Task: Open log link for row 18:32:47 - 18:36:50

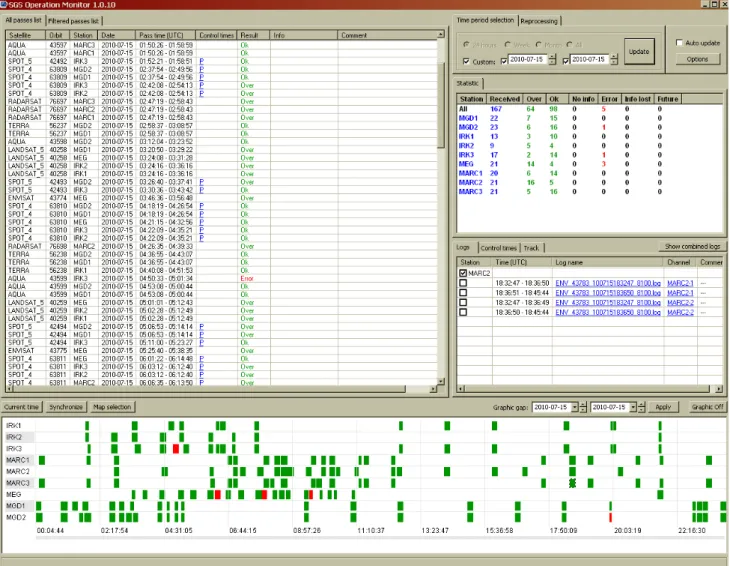Action: click(608, 283)
